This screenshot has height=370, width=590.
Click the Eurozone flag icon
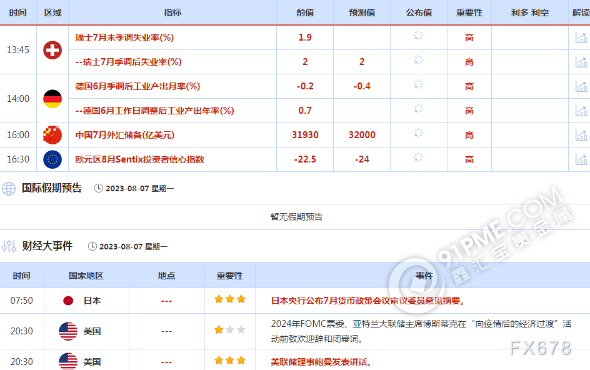(52, 159)
